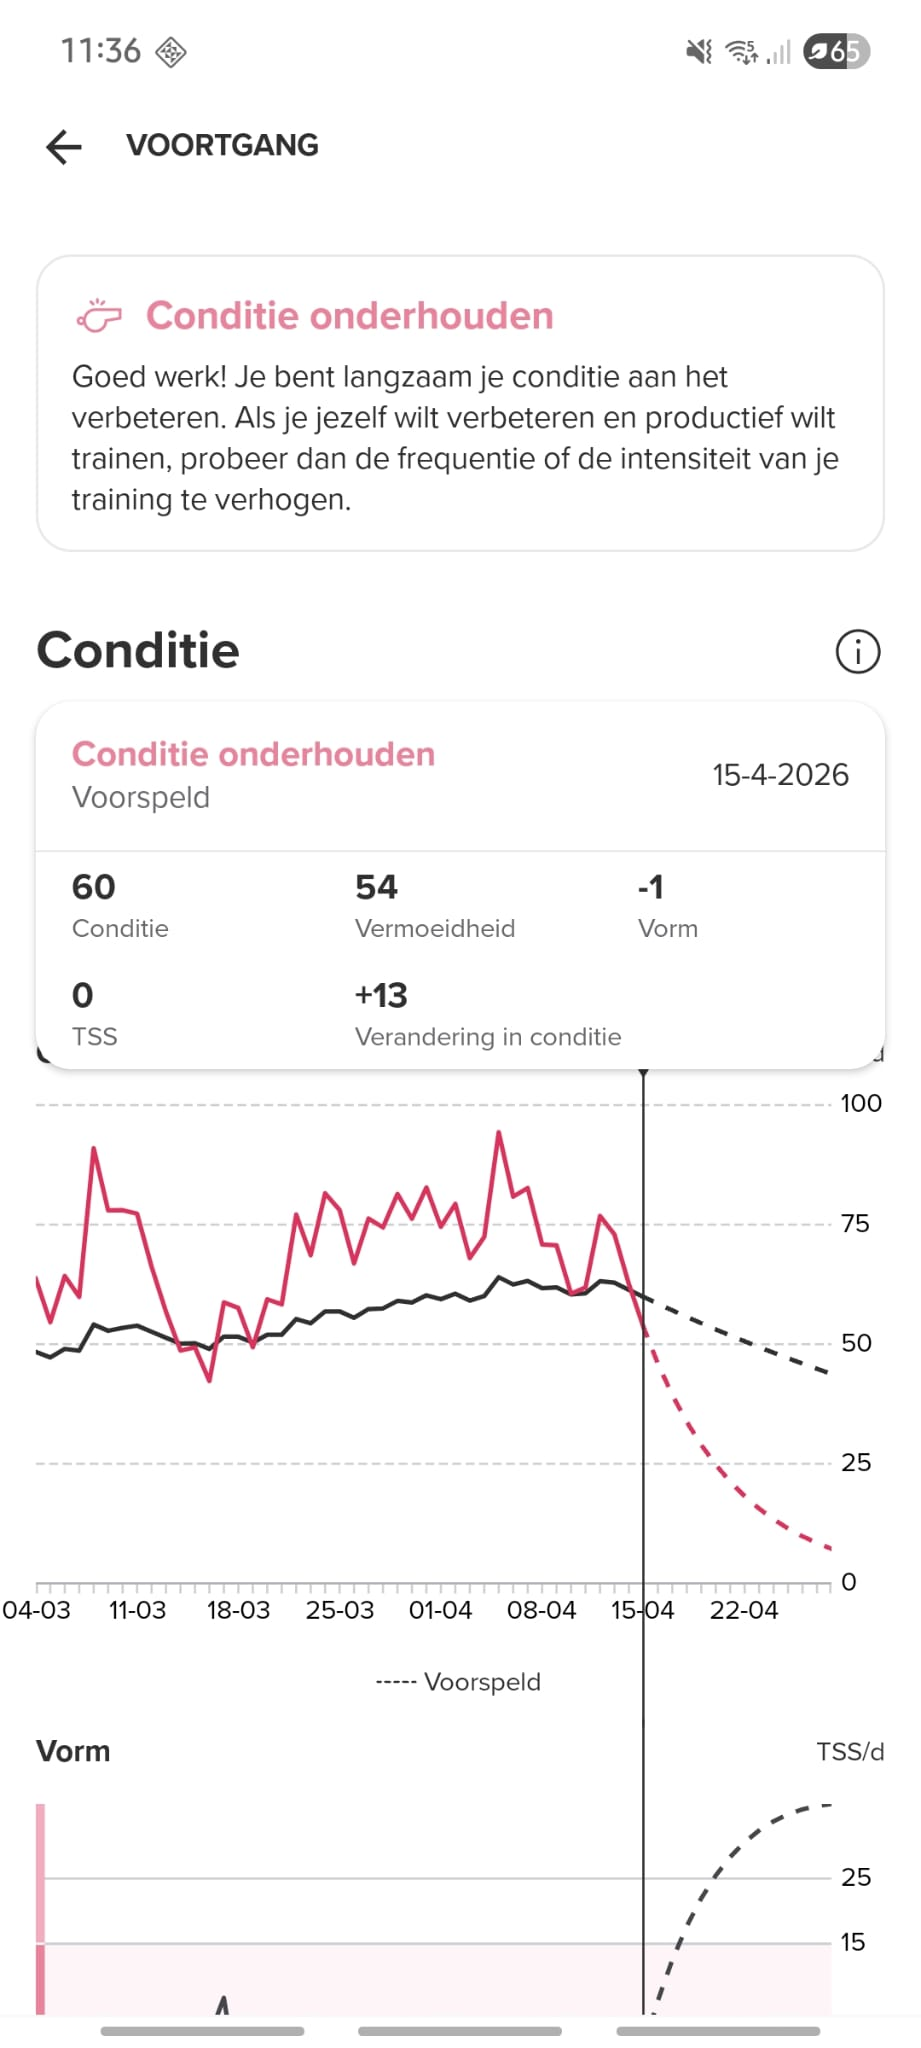
Task: Tap the VOORTGANG header title
Action: tap(222, 146)
